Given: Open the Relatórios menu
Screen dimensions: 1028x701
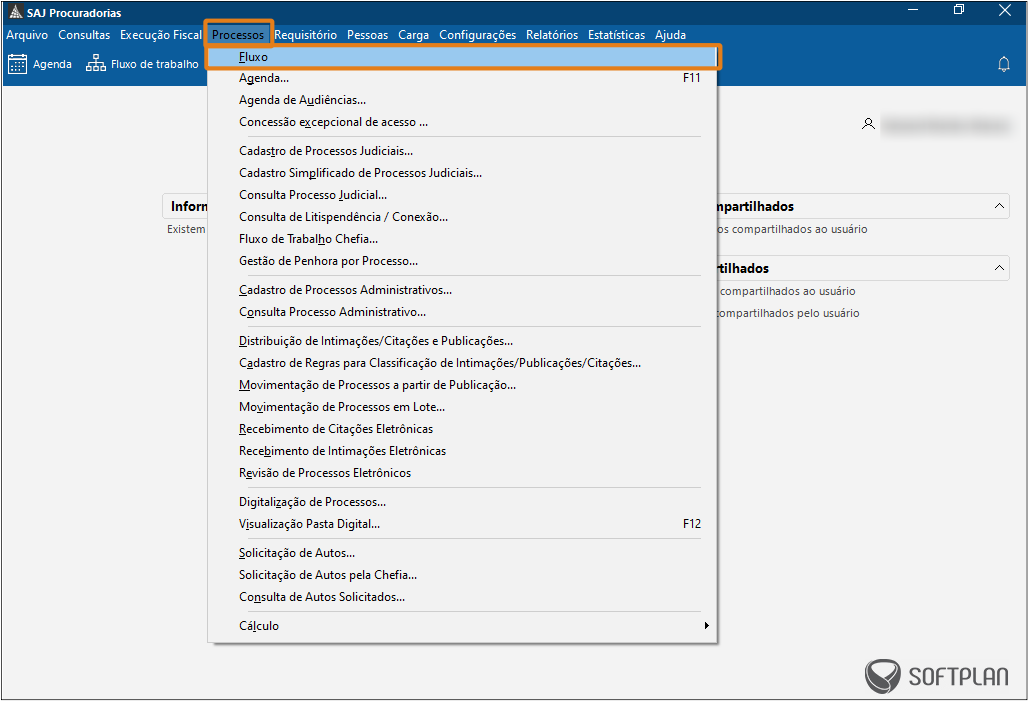Looking at the screenshot, I should [552, 35].
